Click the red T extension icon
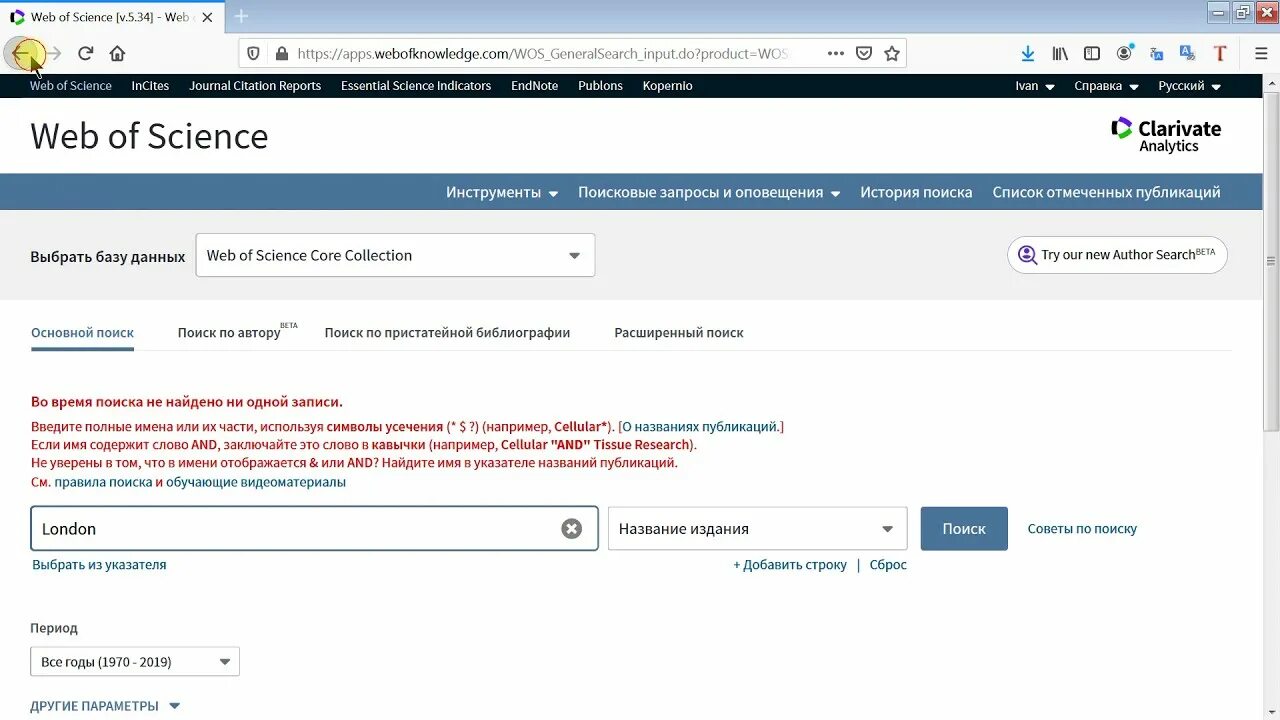The height and width of the screenshot is (720, 1280). [x=1220, y=54]
